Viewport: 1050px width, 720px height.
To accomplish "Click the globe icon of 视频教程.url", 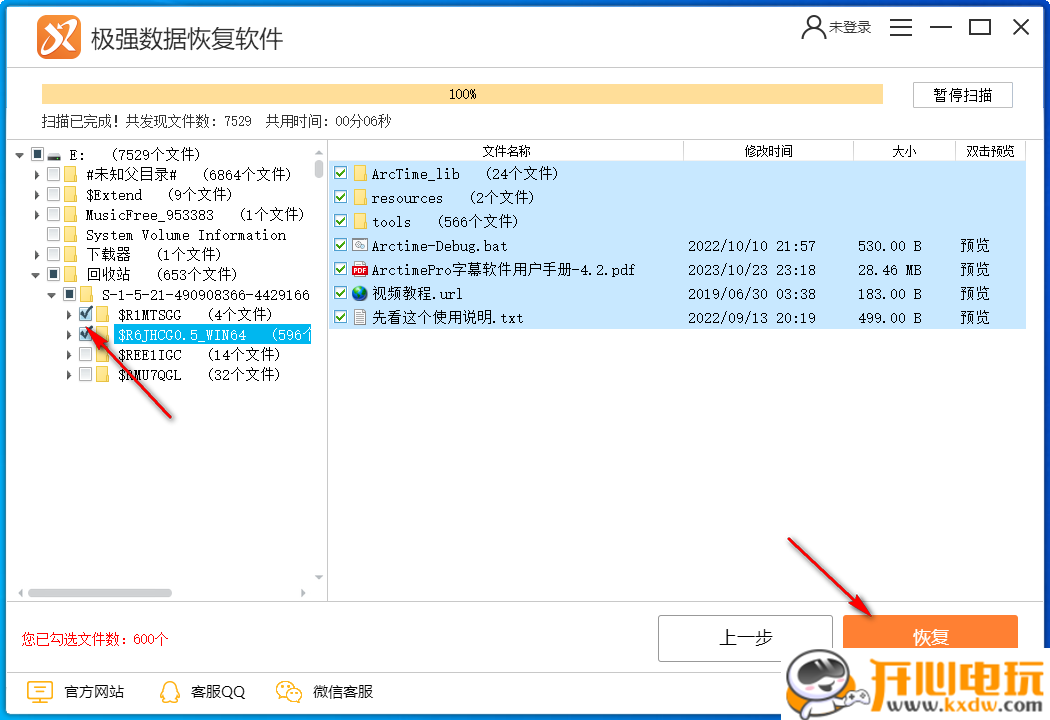I will tap(360, 293).
